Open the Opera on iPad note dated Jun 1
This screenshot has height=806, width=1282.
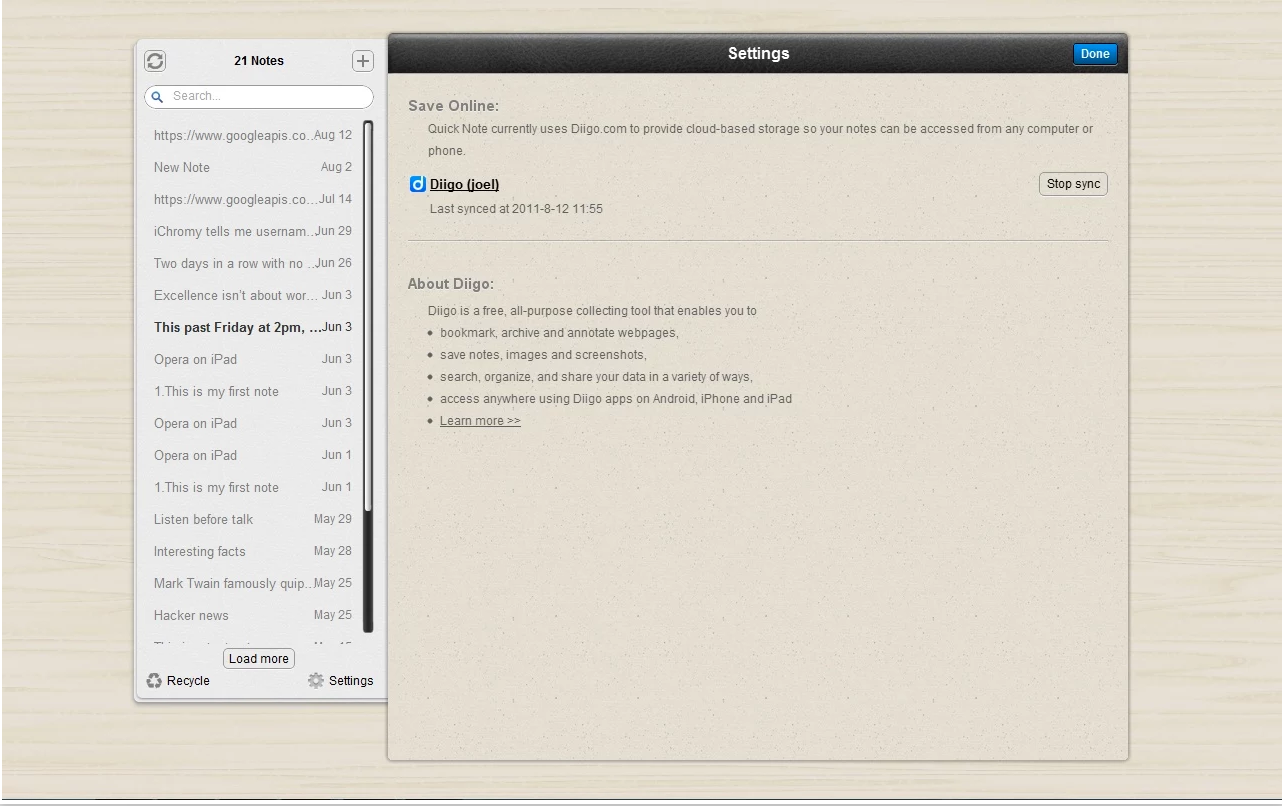pos(253,456)
